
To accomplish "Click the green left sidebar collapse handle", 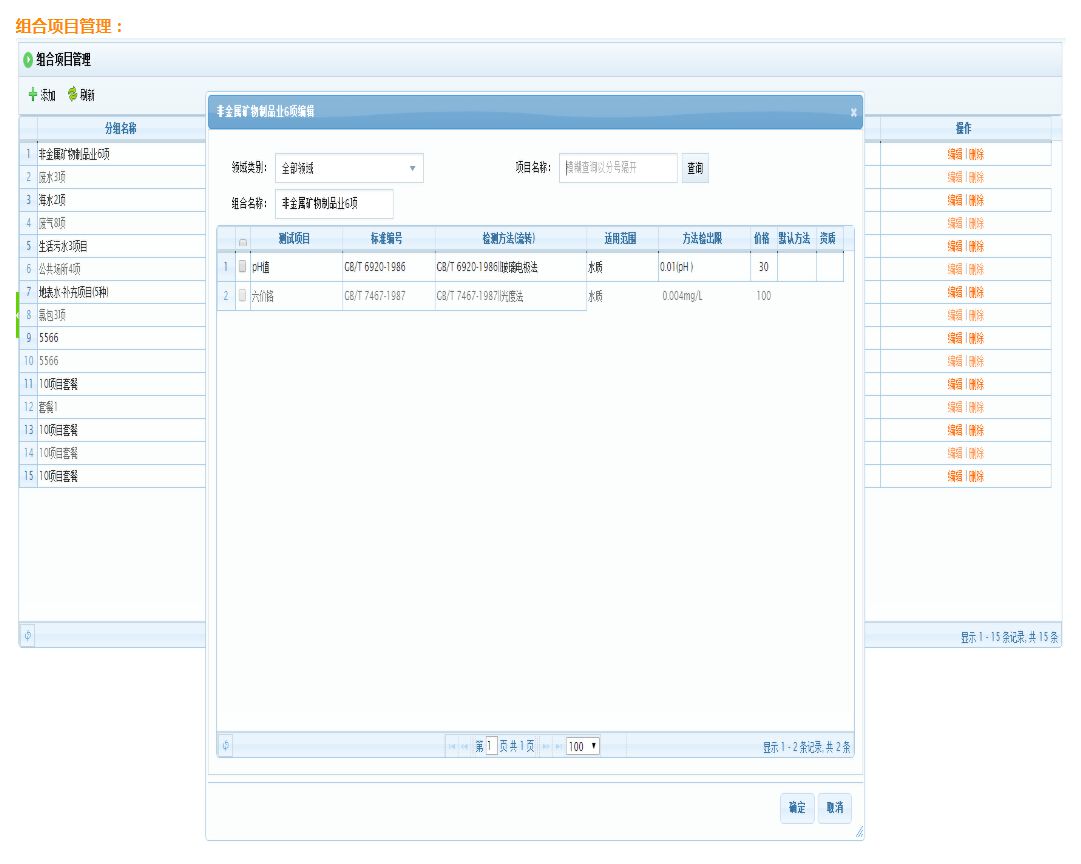I will point(17,315).
